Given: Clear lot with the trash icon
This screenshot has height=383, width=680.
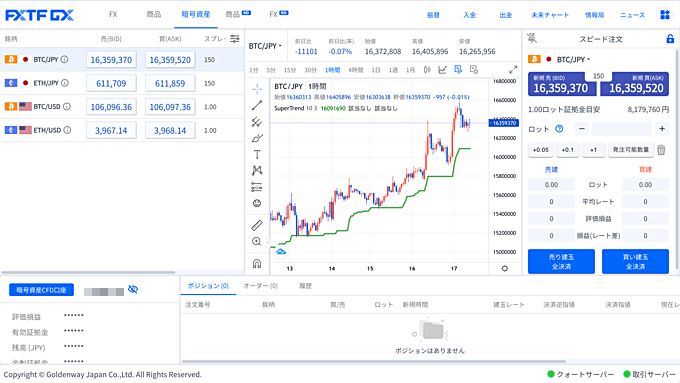Looking at the screenshot, I should point(661,150).
